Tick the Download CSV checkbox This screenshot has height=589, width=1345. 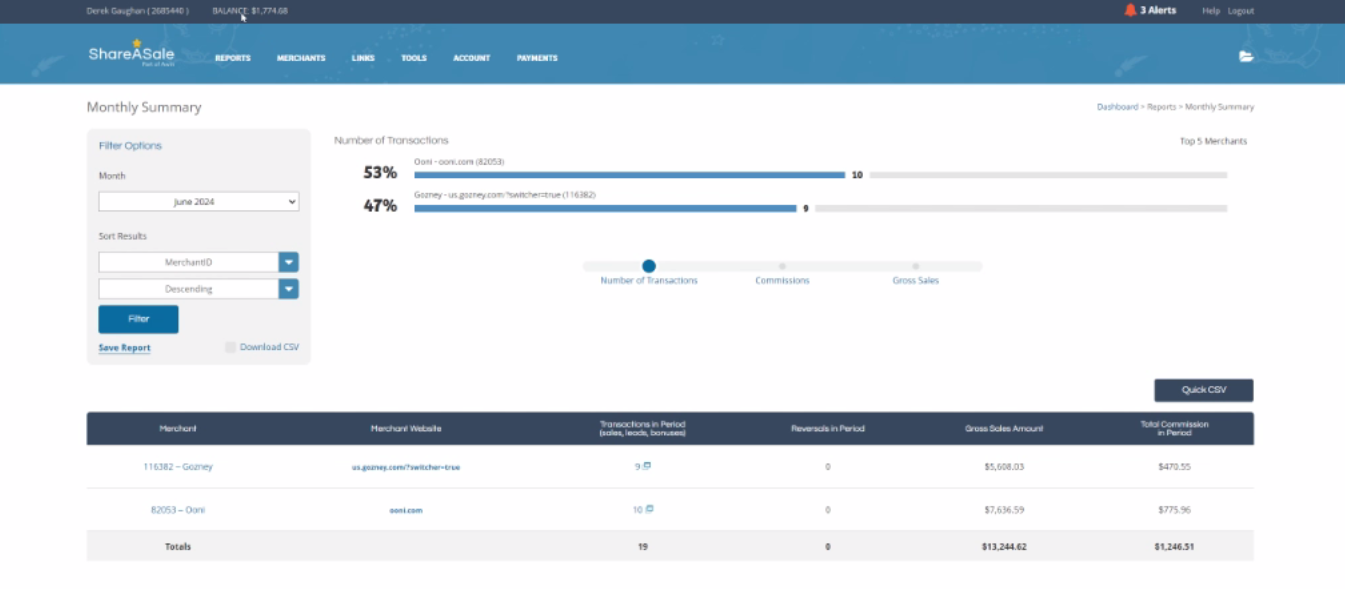coord(231,347)
